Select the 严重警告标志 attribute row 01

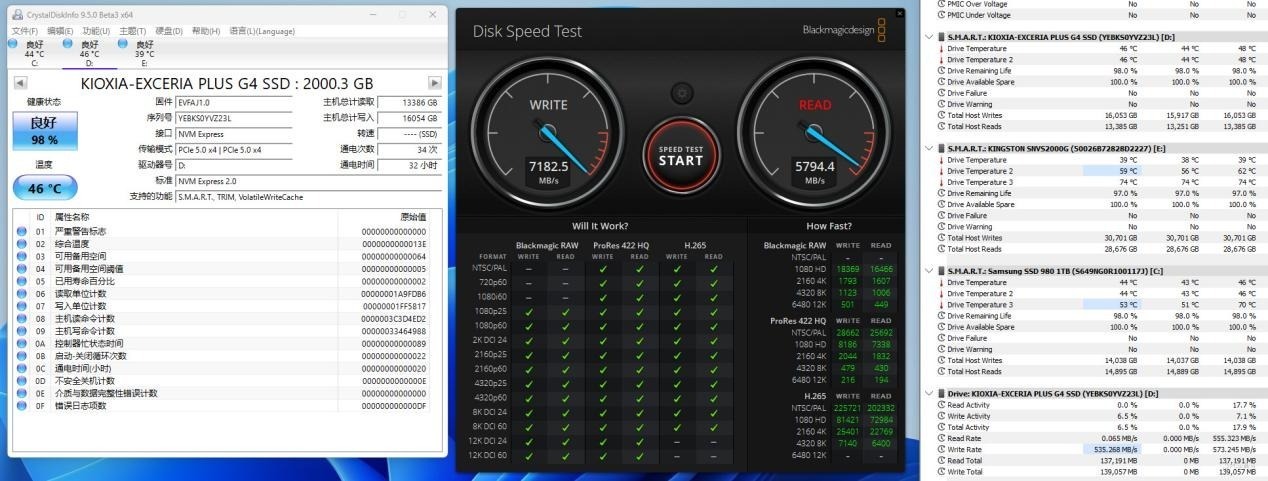coord(227,231)
